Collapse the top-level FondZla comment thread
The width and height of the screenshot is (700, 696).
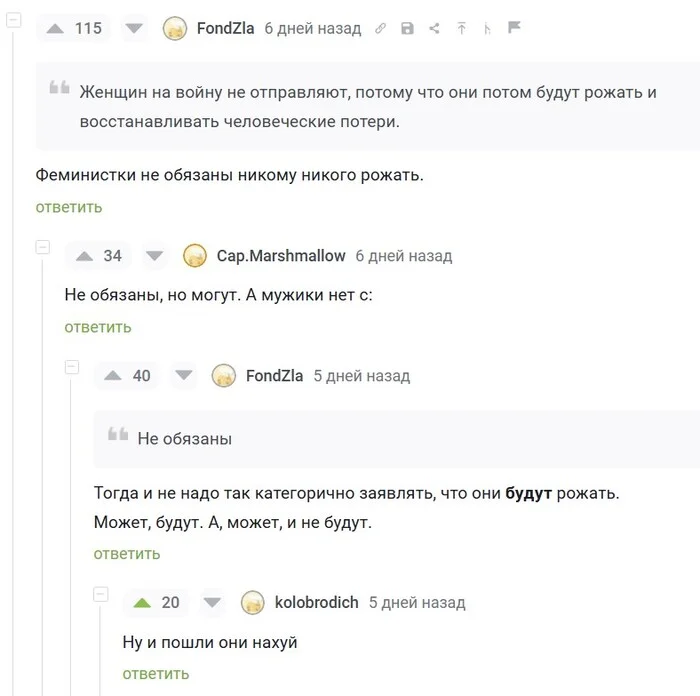tap(13, 20)
